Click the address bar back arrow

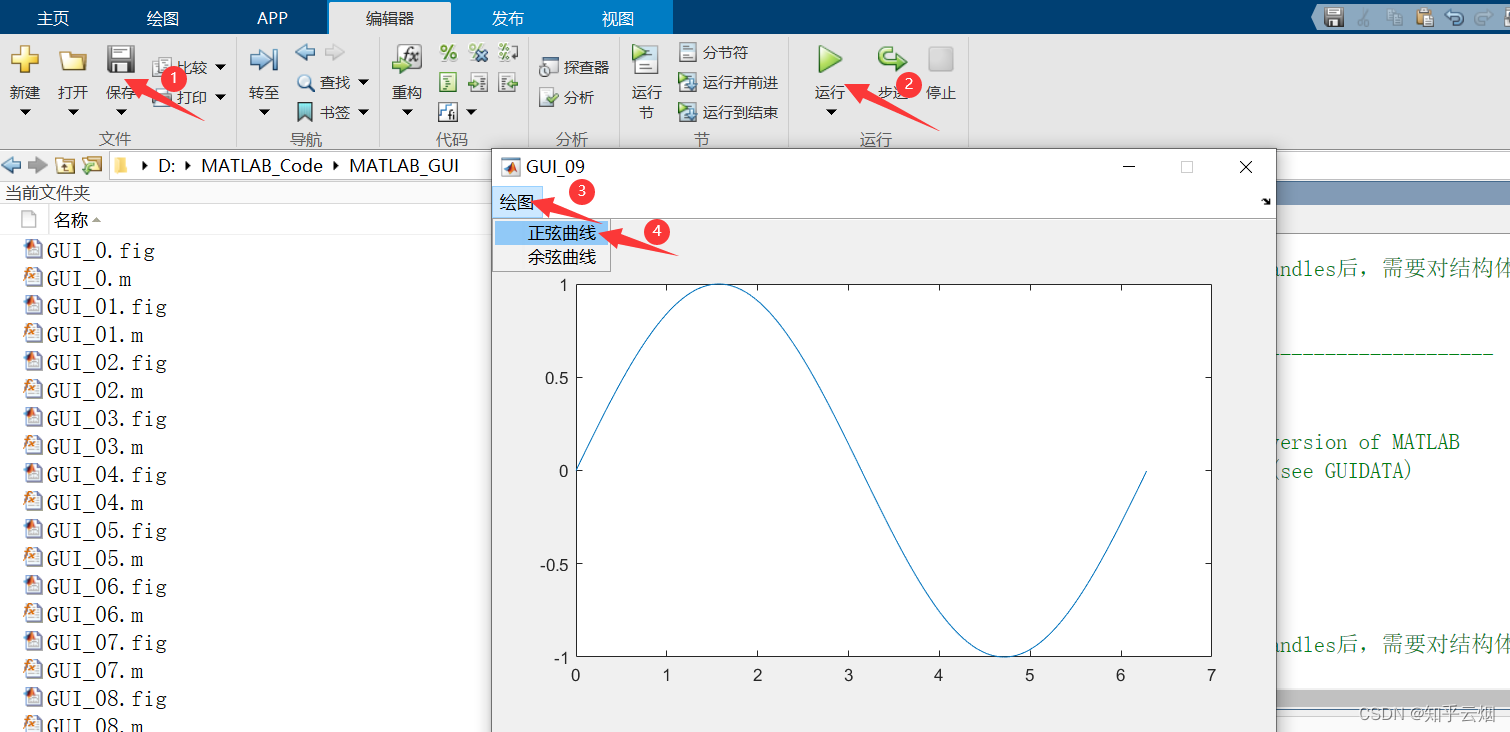click(x=11, y=165)
